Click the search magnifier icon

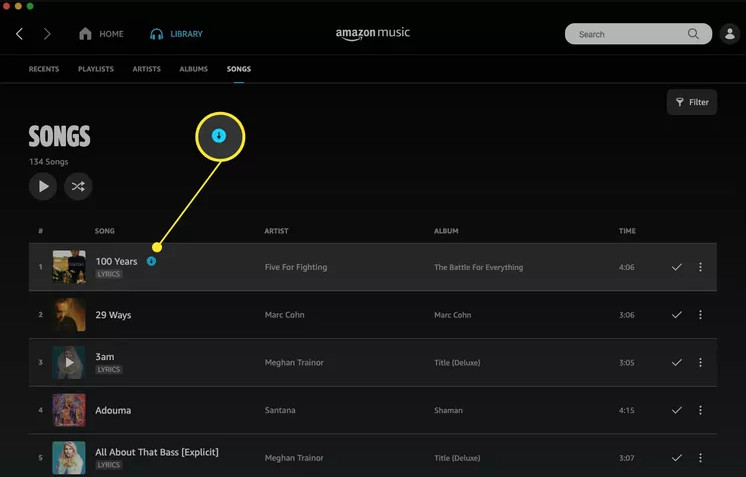coord(693,34)
